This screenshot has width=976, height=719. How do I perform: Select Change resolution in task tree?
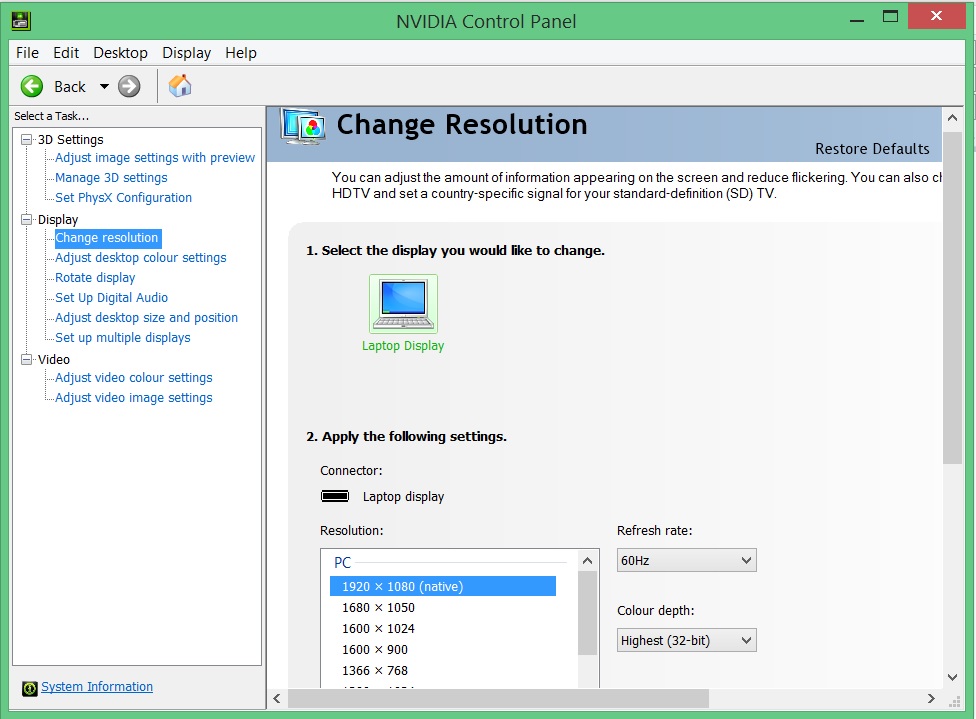coord(107,238)
